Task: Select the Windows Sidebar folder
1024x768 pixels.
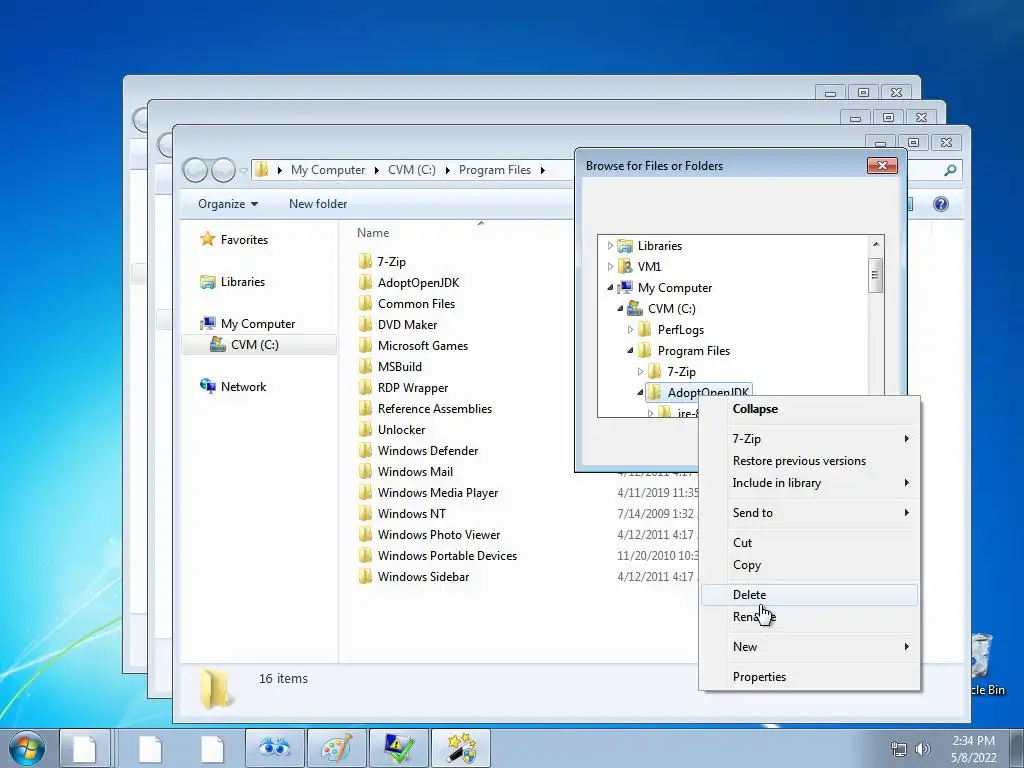Action: click(414, 576)
